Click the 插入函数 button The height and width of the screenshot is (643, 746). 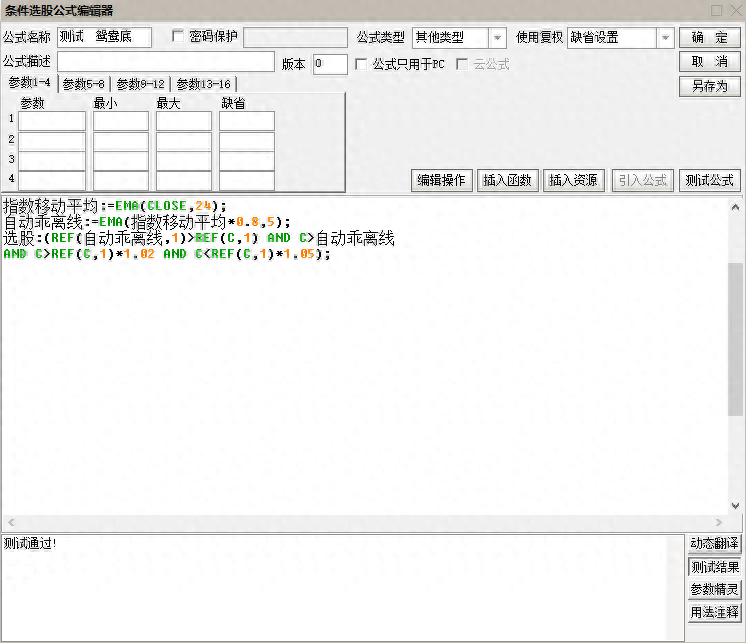pos(509,180)
